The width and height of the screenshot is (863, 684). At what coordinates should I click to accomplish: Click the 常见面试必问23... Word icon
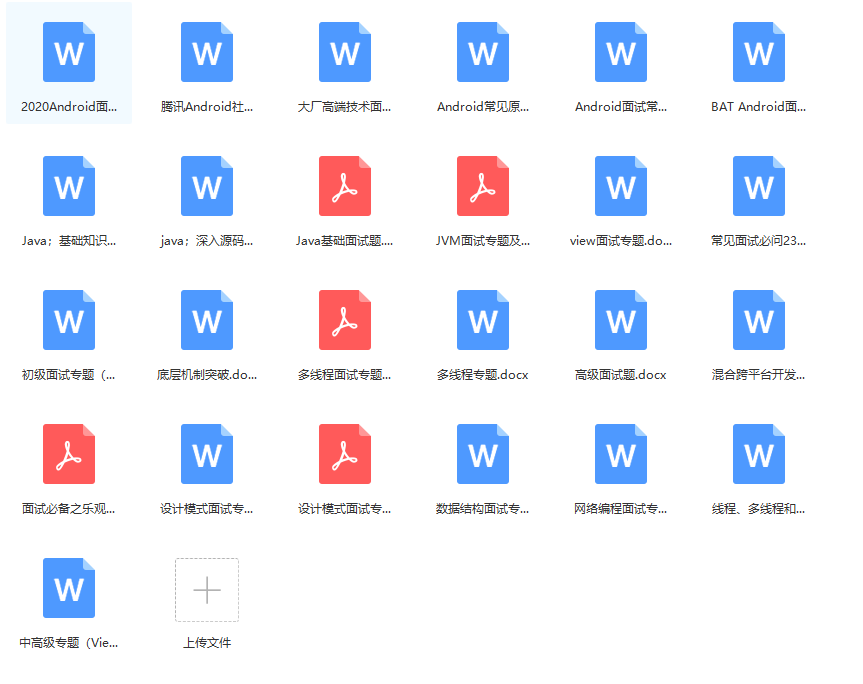click(x=759, y=186)
